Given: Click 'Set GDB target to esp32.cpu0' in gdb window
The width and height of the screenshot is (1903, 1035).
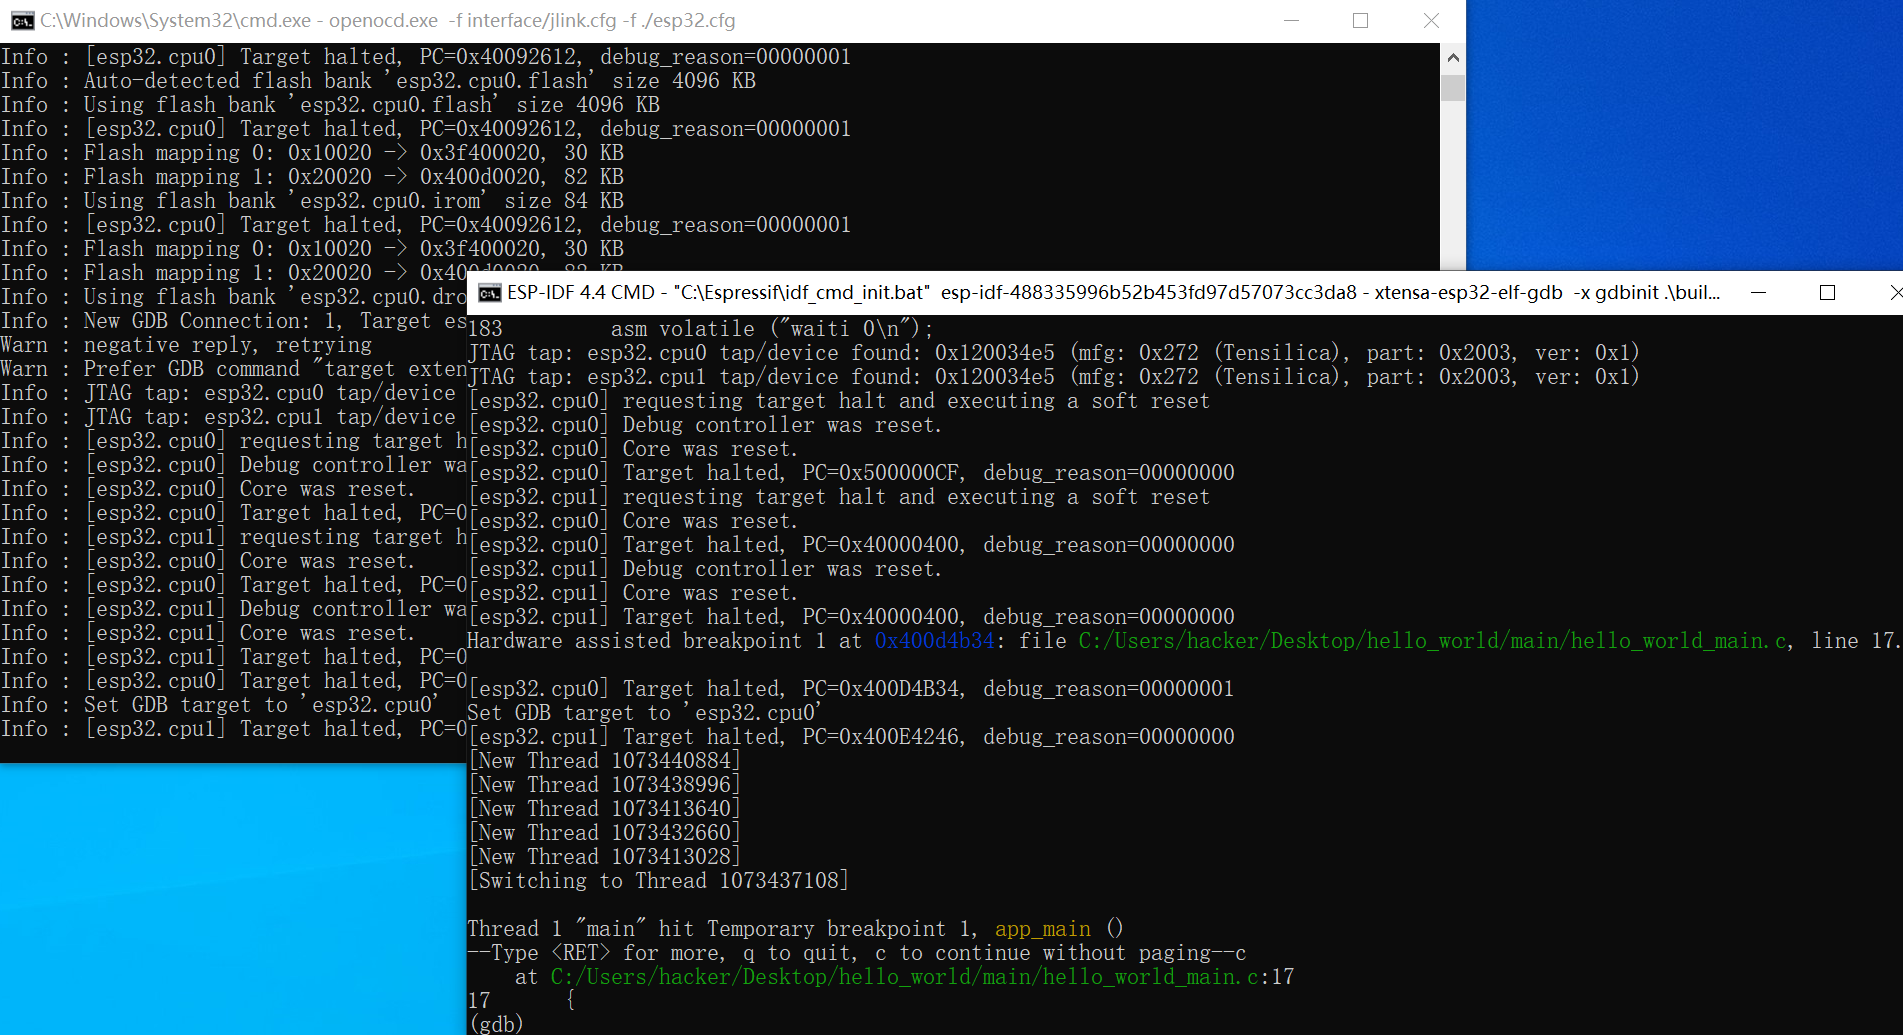Looking at the screenshot, I should pos(645,713).
